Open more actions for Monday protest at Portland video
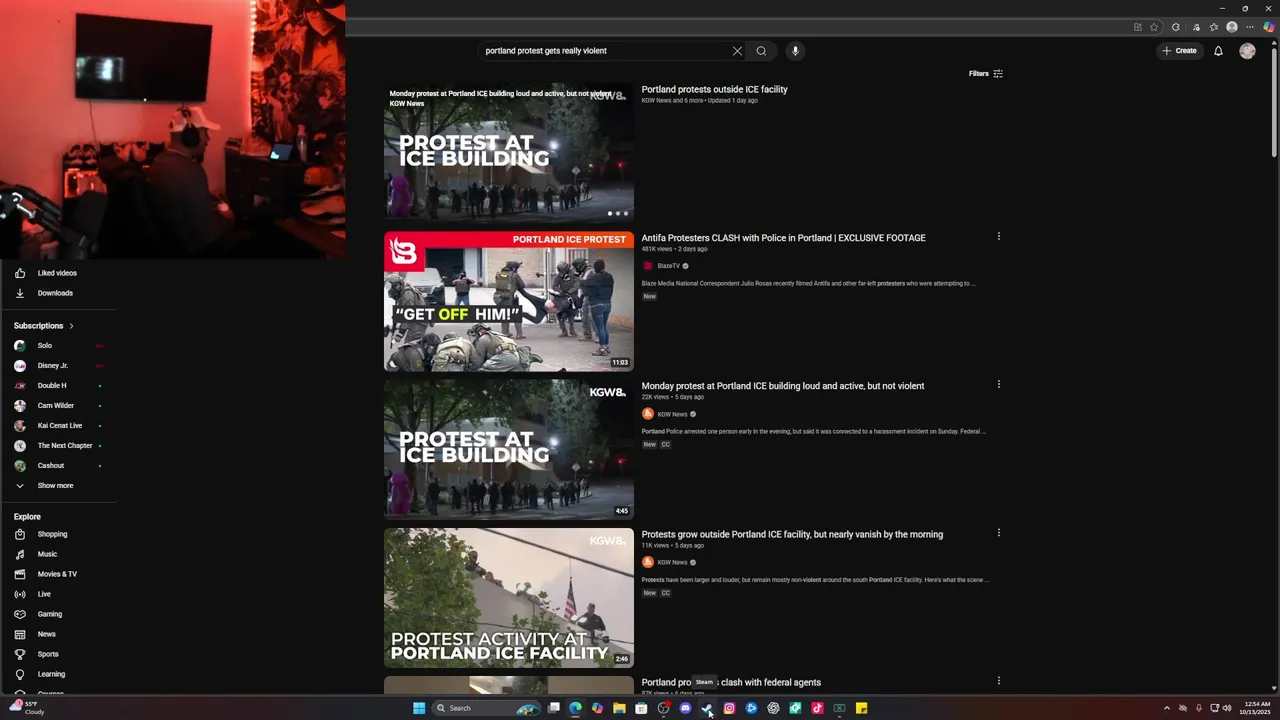 click(x=998, y=385)
